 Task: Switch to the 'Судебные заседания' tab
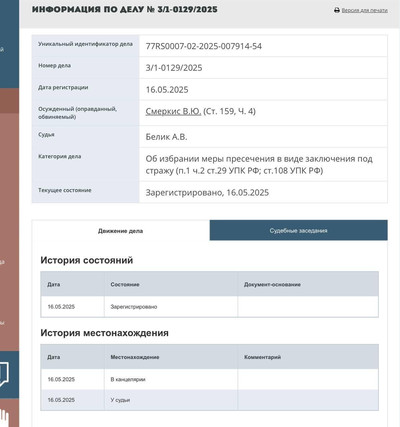point(299,230)
